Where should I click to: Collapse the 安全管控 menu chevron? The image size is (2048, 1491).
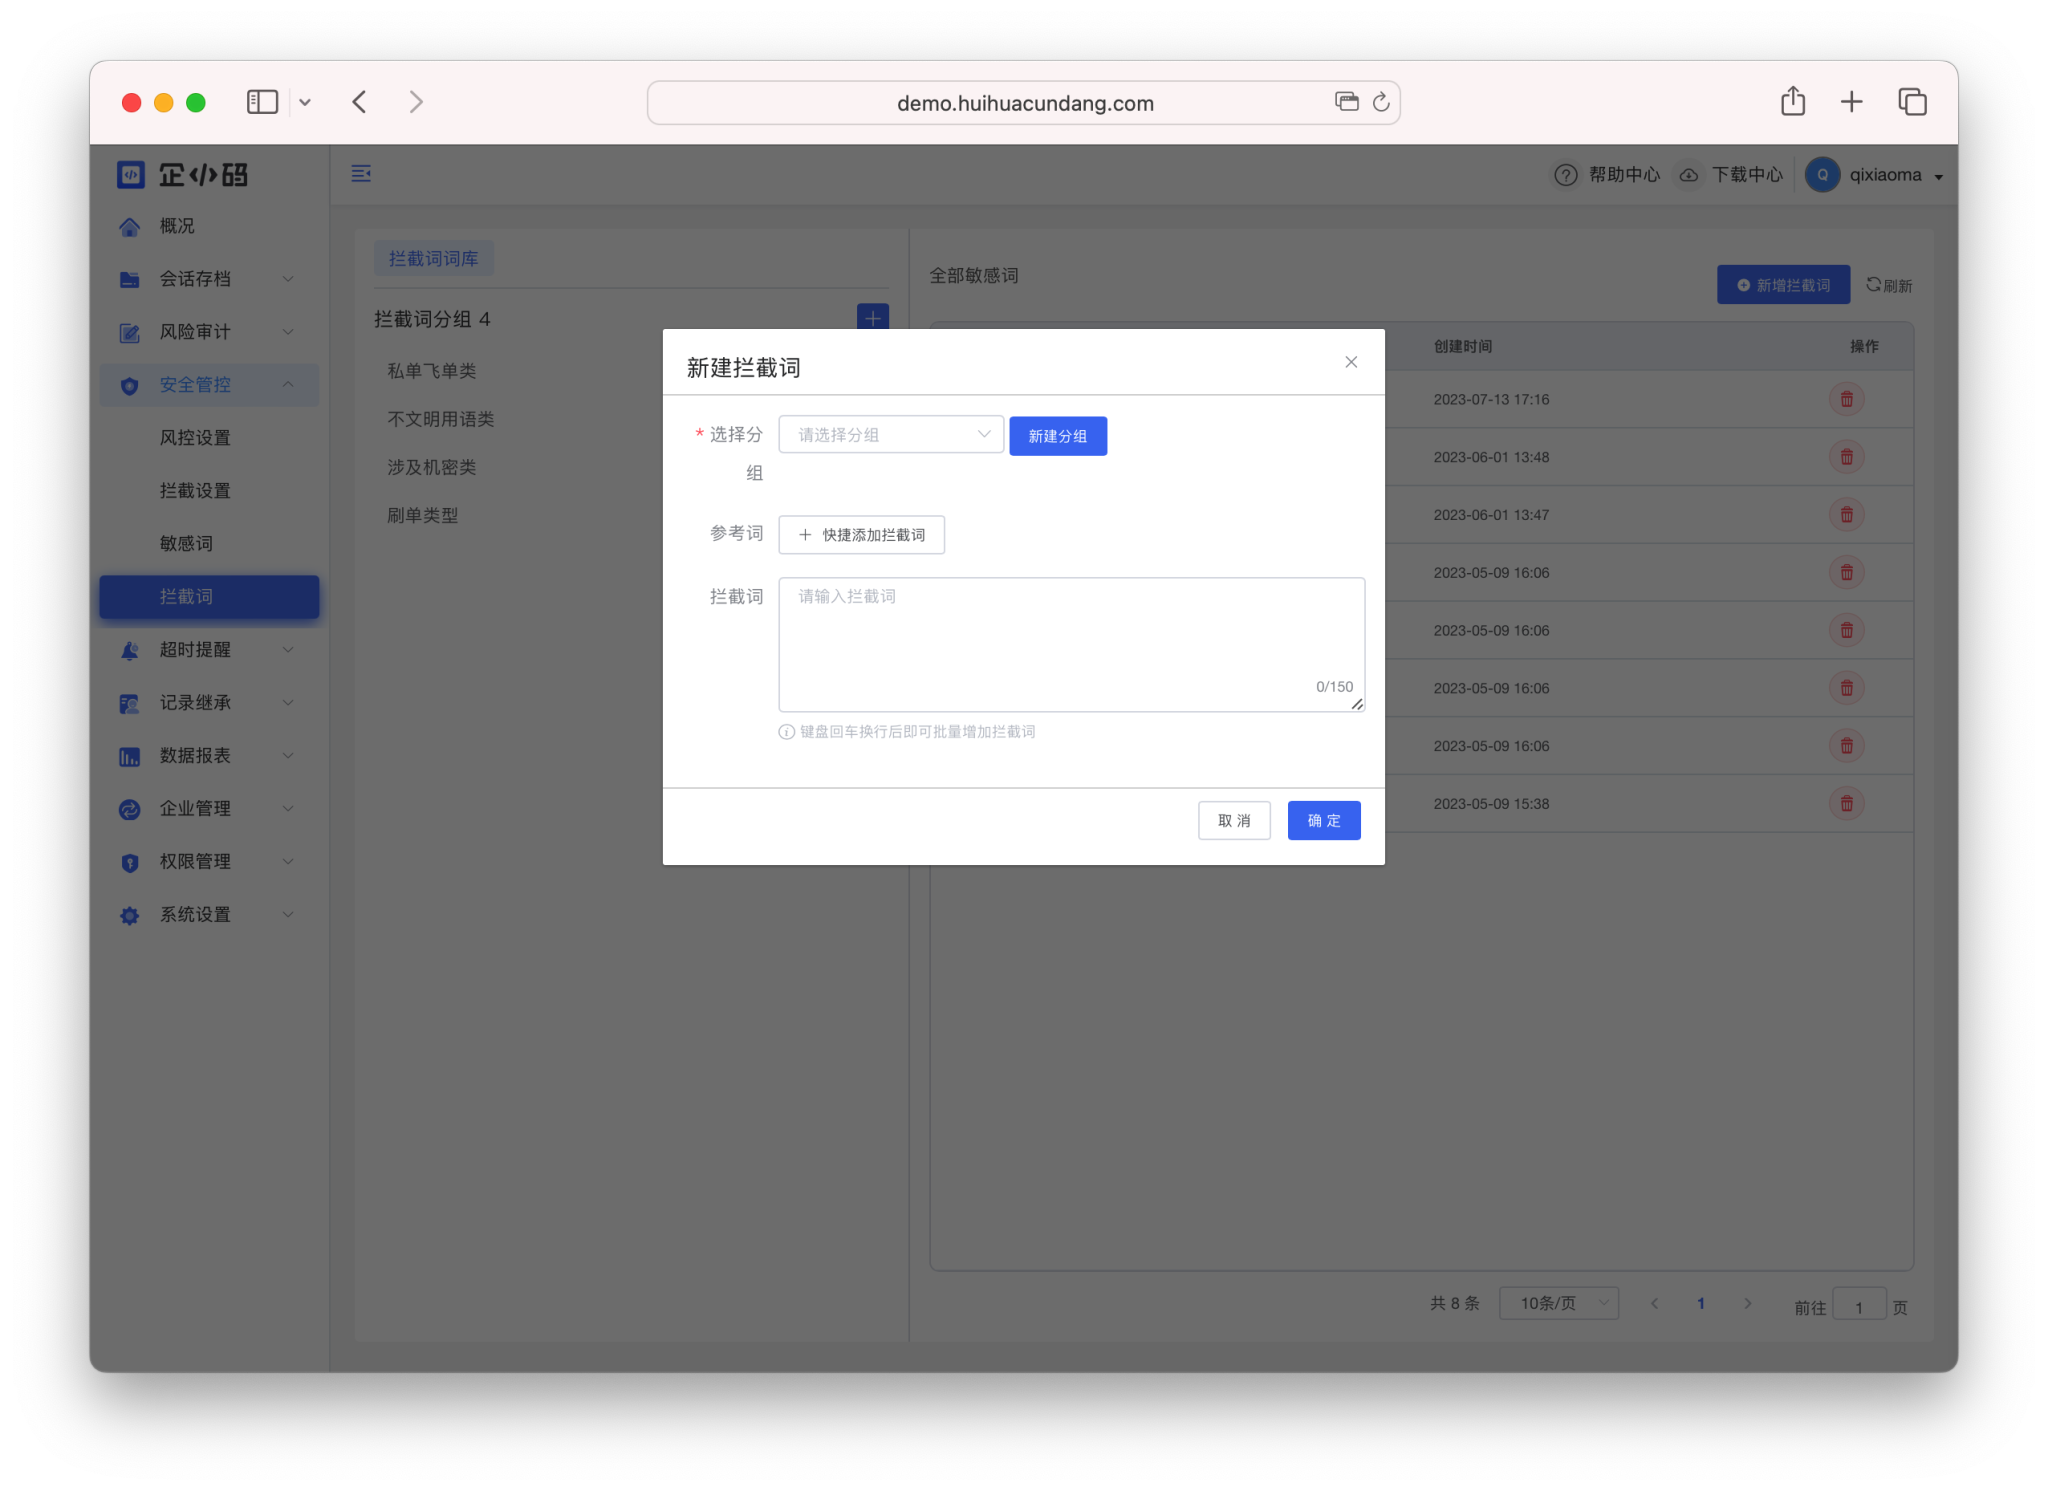click(x=288, y=385)
